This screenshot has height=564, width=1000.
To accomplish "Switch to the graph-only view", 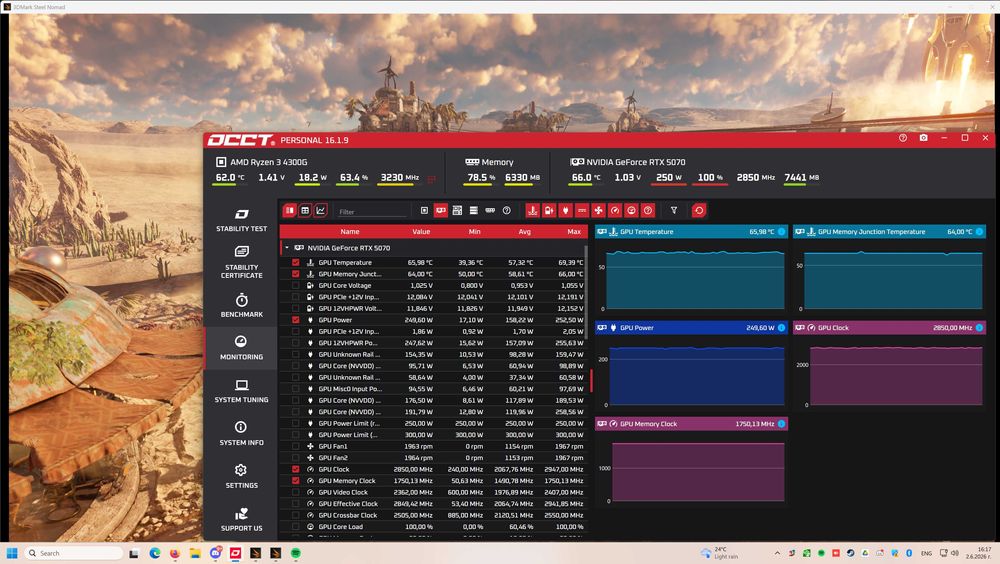I will point(320,211).
